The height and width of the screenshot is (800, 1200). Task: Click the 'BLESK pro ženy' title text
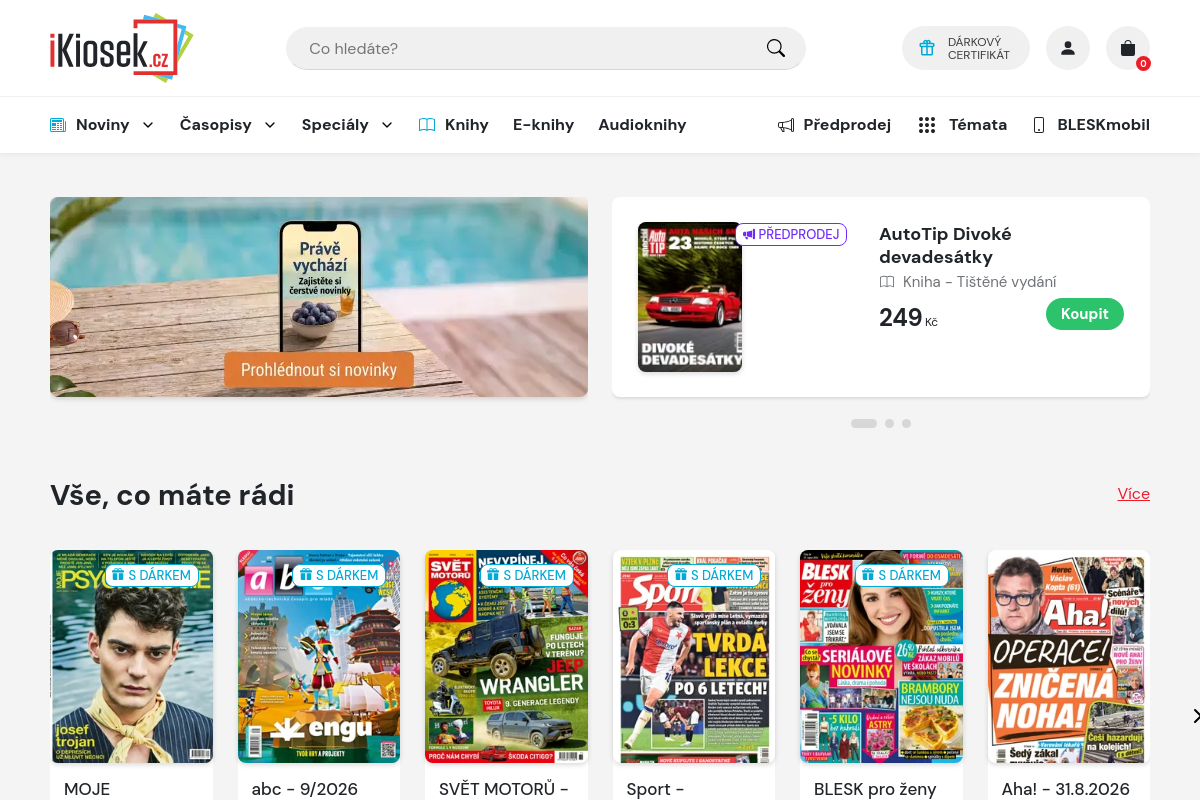click(x=875, y=789)
